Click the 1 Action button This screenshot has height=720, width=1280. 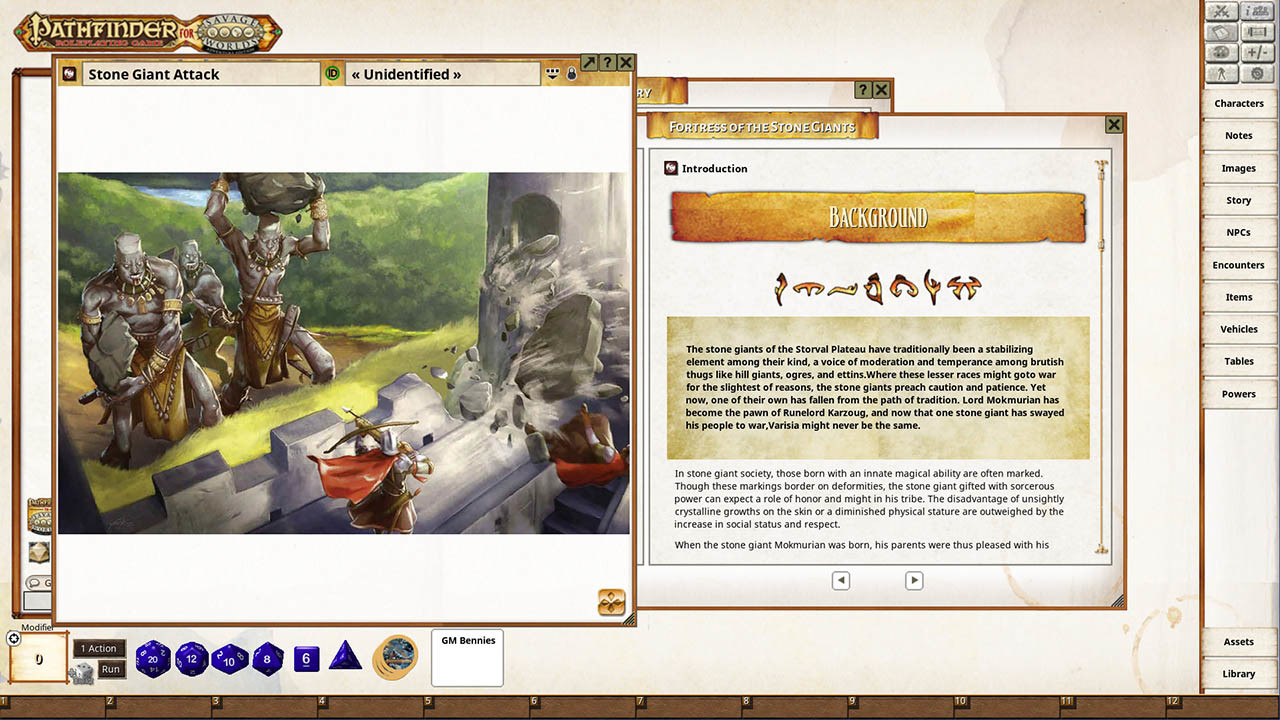[x=98, y=648]
